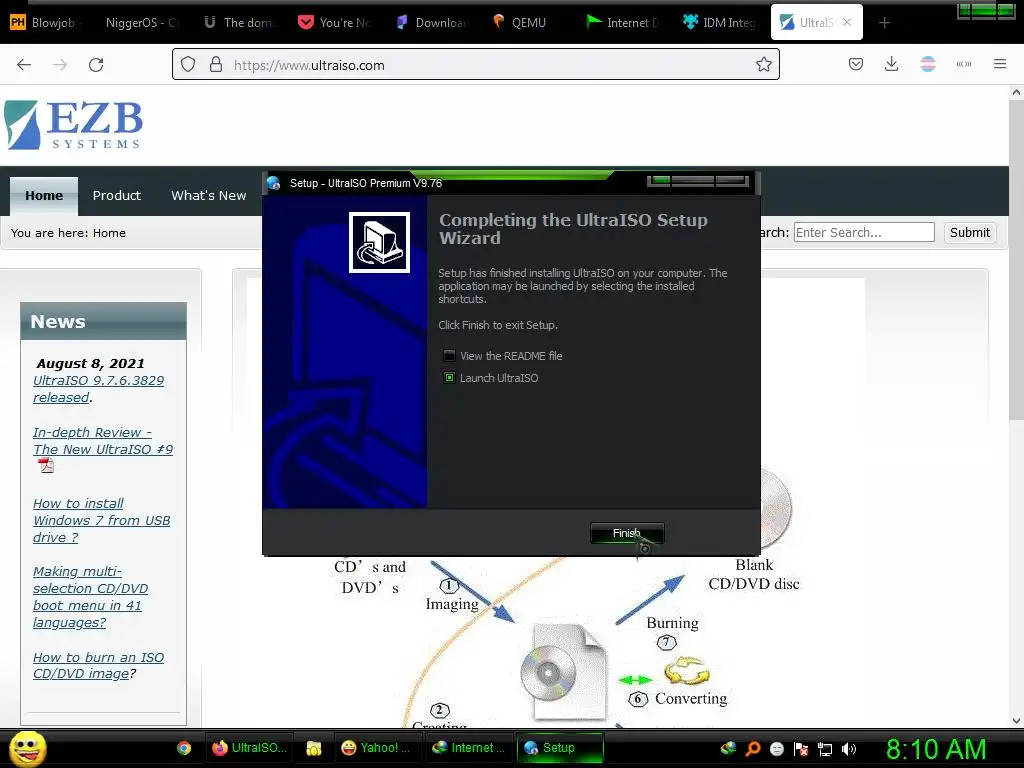The height and width of the screenshot is (768, 1024).
Task: Open How to burn an ISO CD/DVD image link
Action: 98,665
